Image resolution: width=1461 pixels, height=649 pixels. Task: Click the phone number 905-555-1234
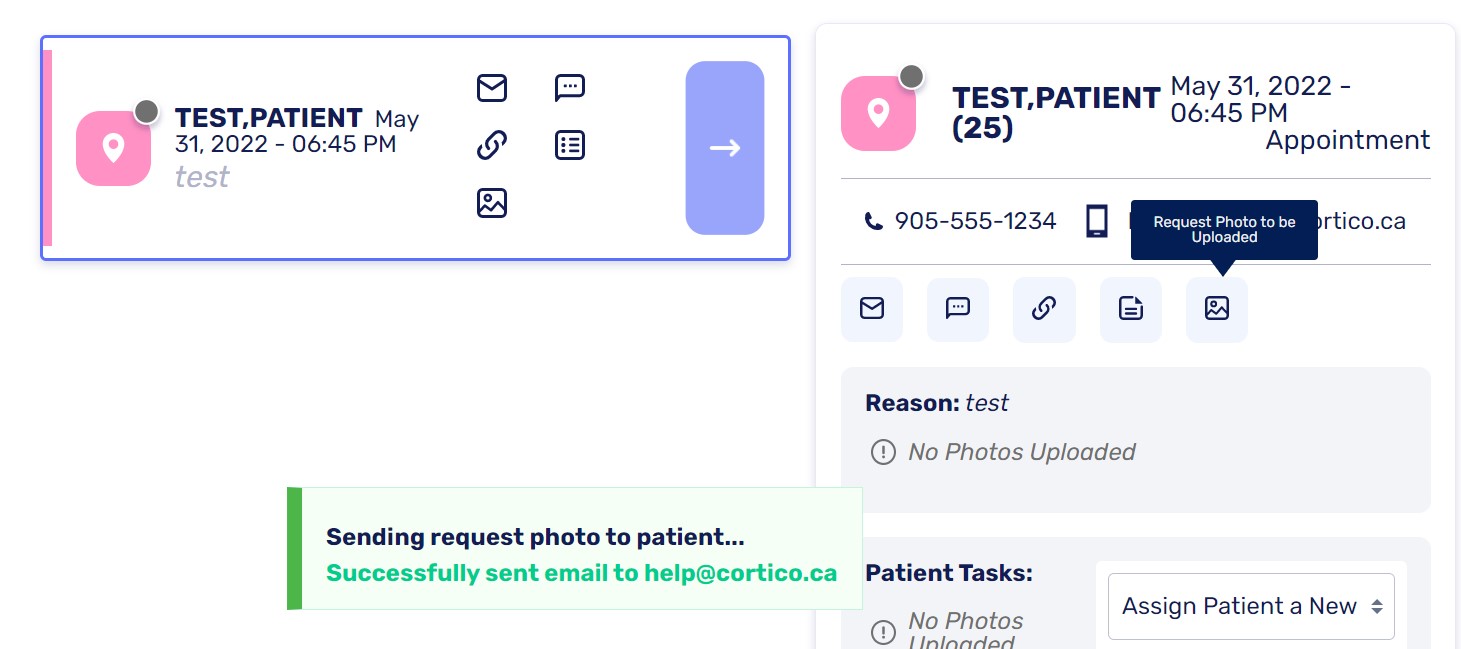(975, 221)
